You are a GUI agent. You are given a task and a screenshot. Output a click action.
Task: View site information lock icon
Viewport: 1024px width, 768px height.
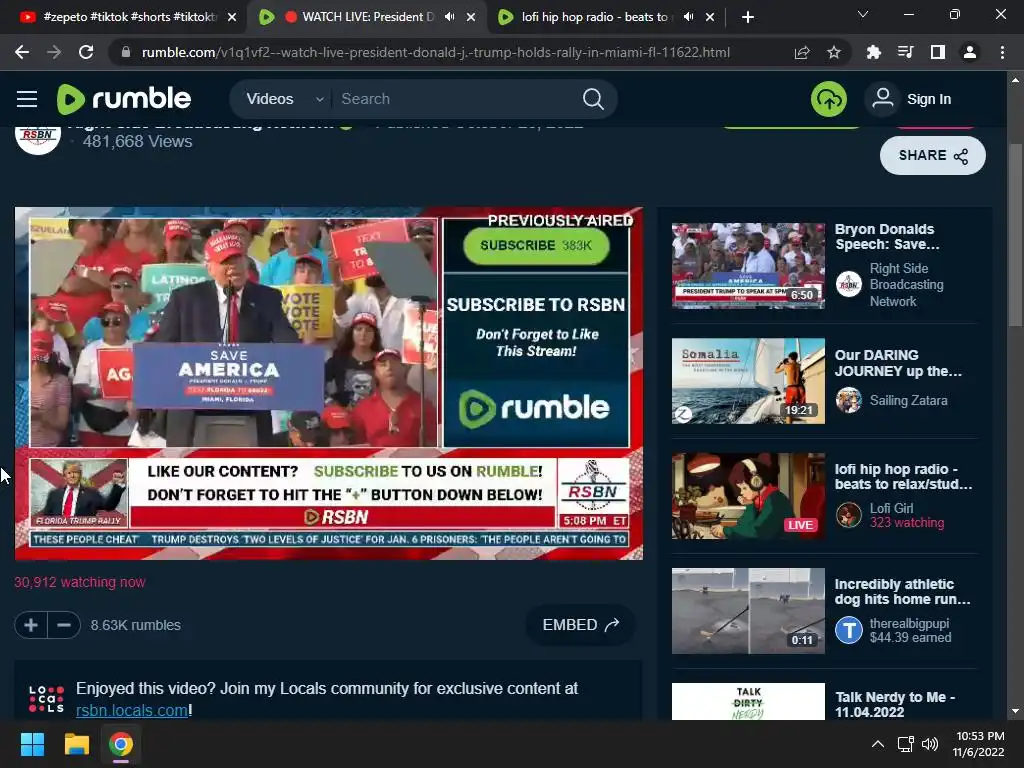126,52
